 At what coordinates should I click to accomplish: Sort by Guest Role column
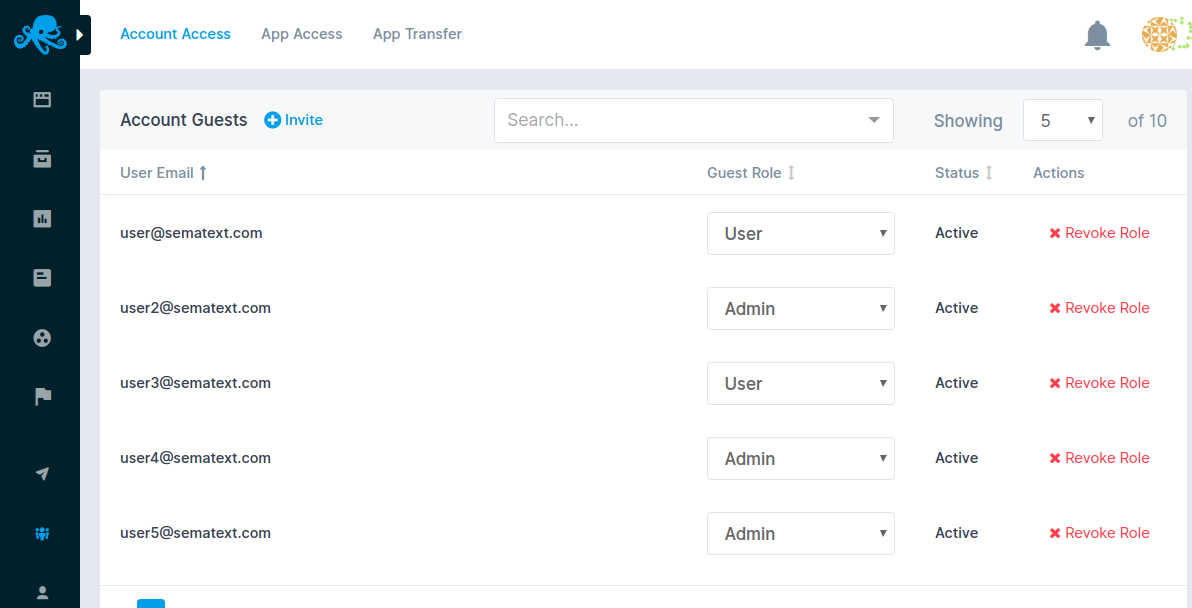751,173
